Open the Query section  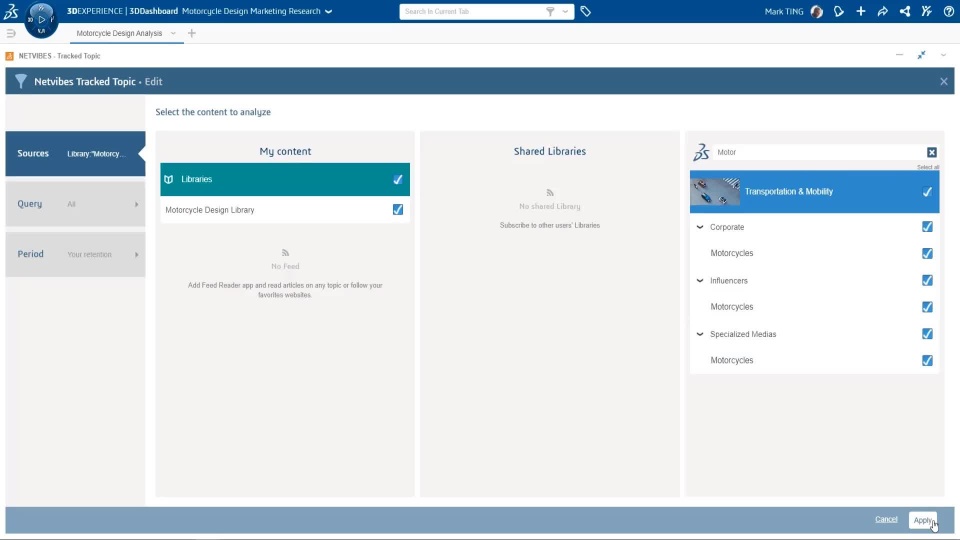(75, 204)
